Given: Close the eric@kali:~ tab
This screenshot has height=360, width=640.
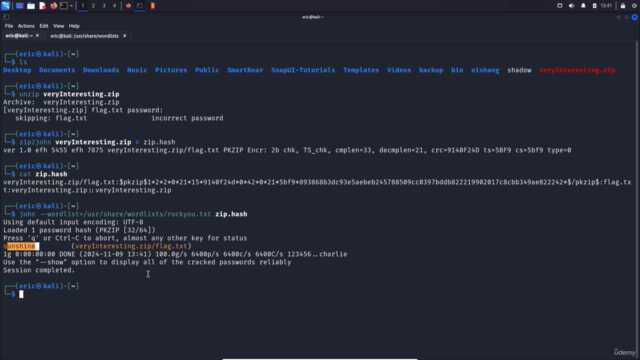Looking at the screenshot, I should point(37,36).
